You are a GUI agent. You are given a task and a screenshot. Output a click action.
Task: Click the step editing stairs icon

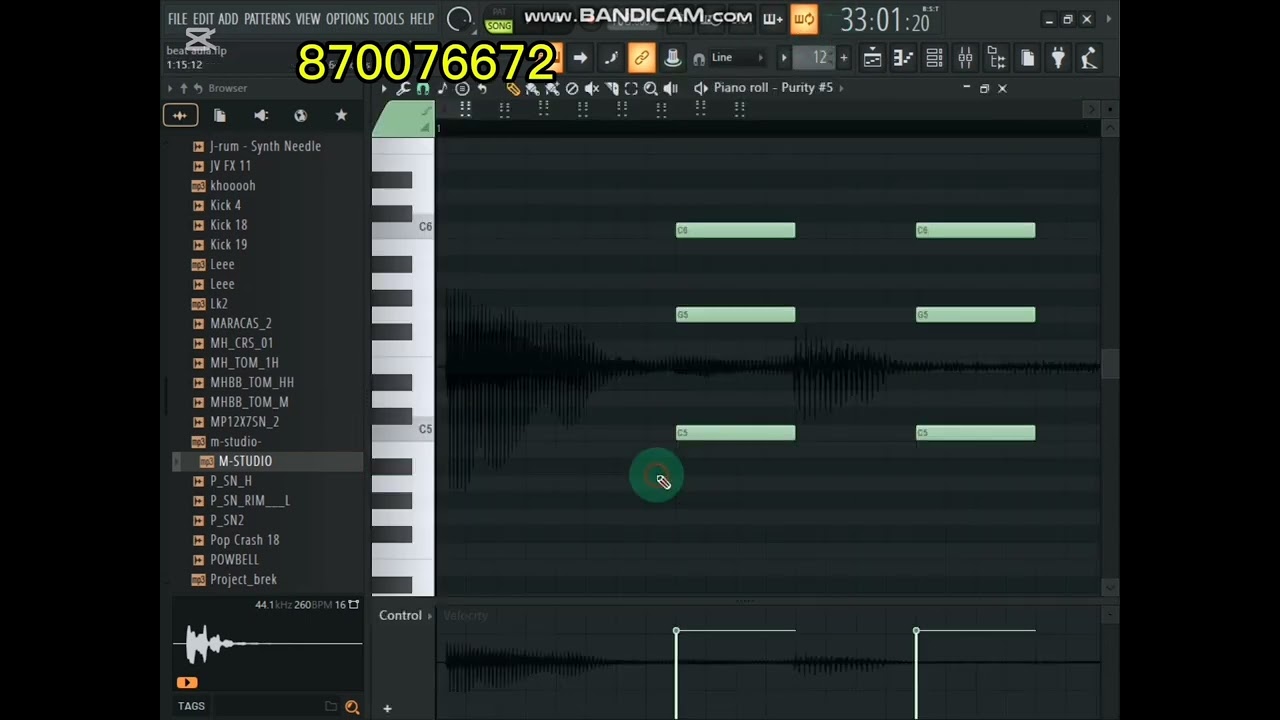pyautogui.click(x=611, y=58)
